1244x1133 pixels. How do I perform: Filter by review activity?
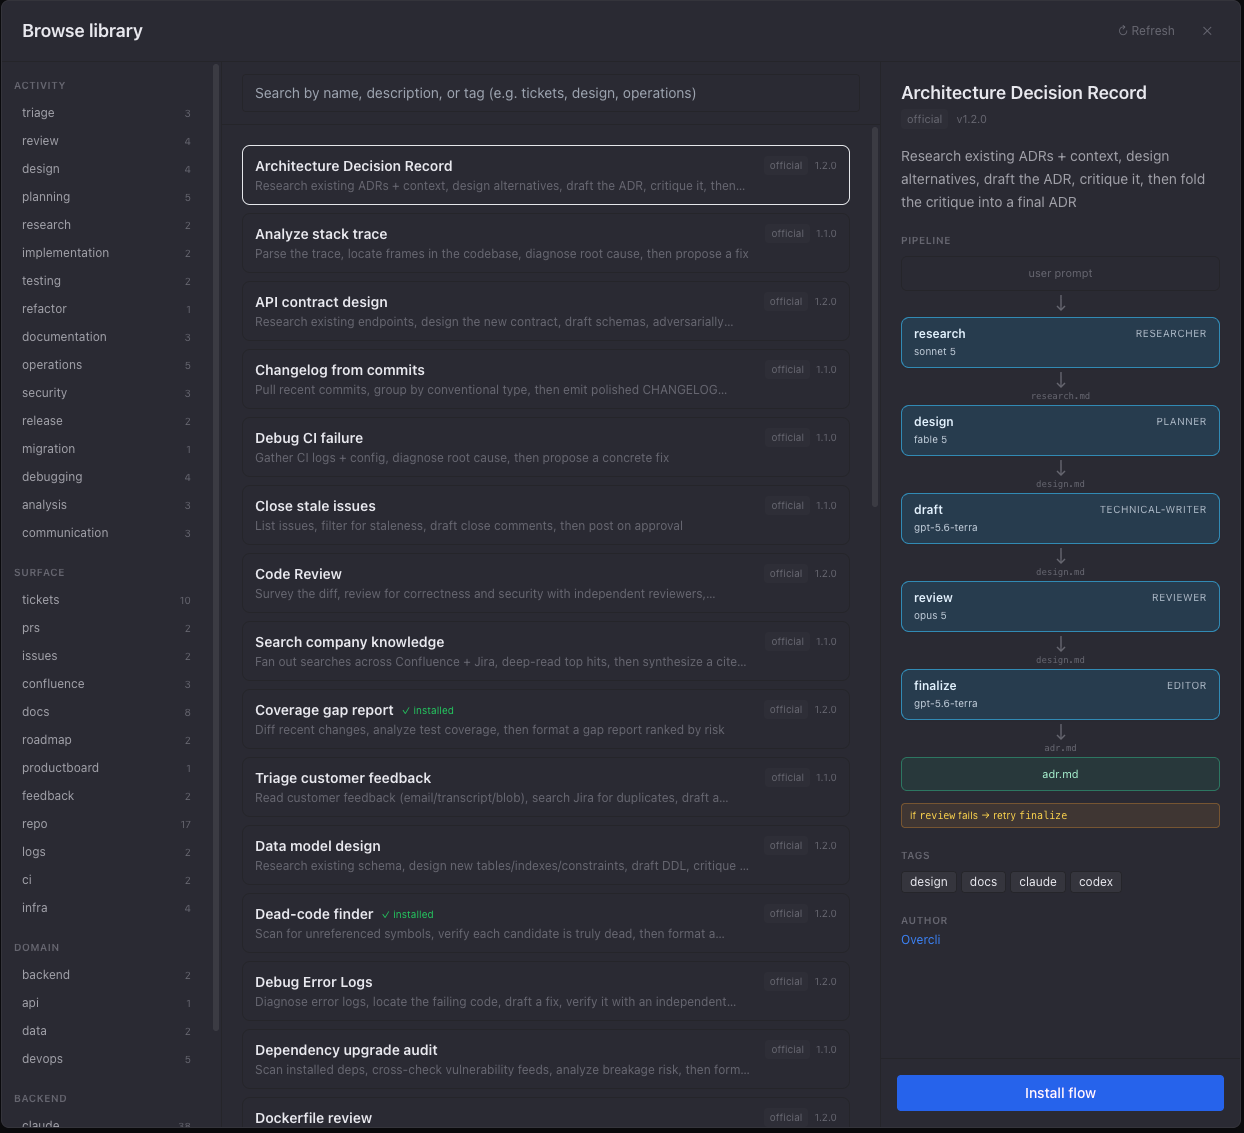[x=106, y=141]
